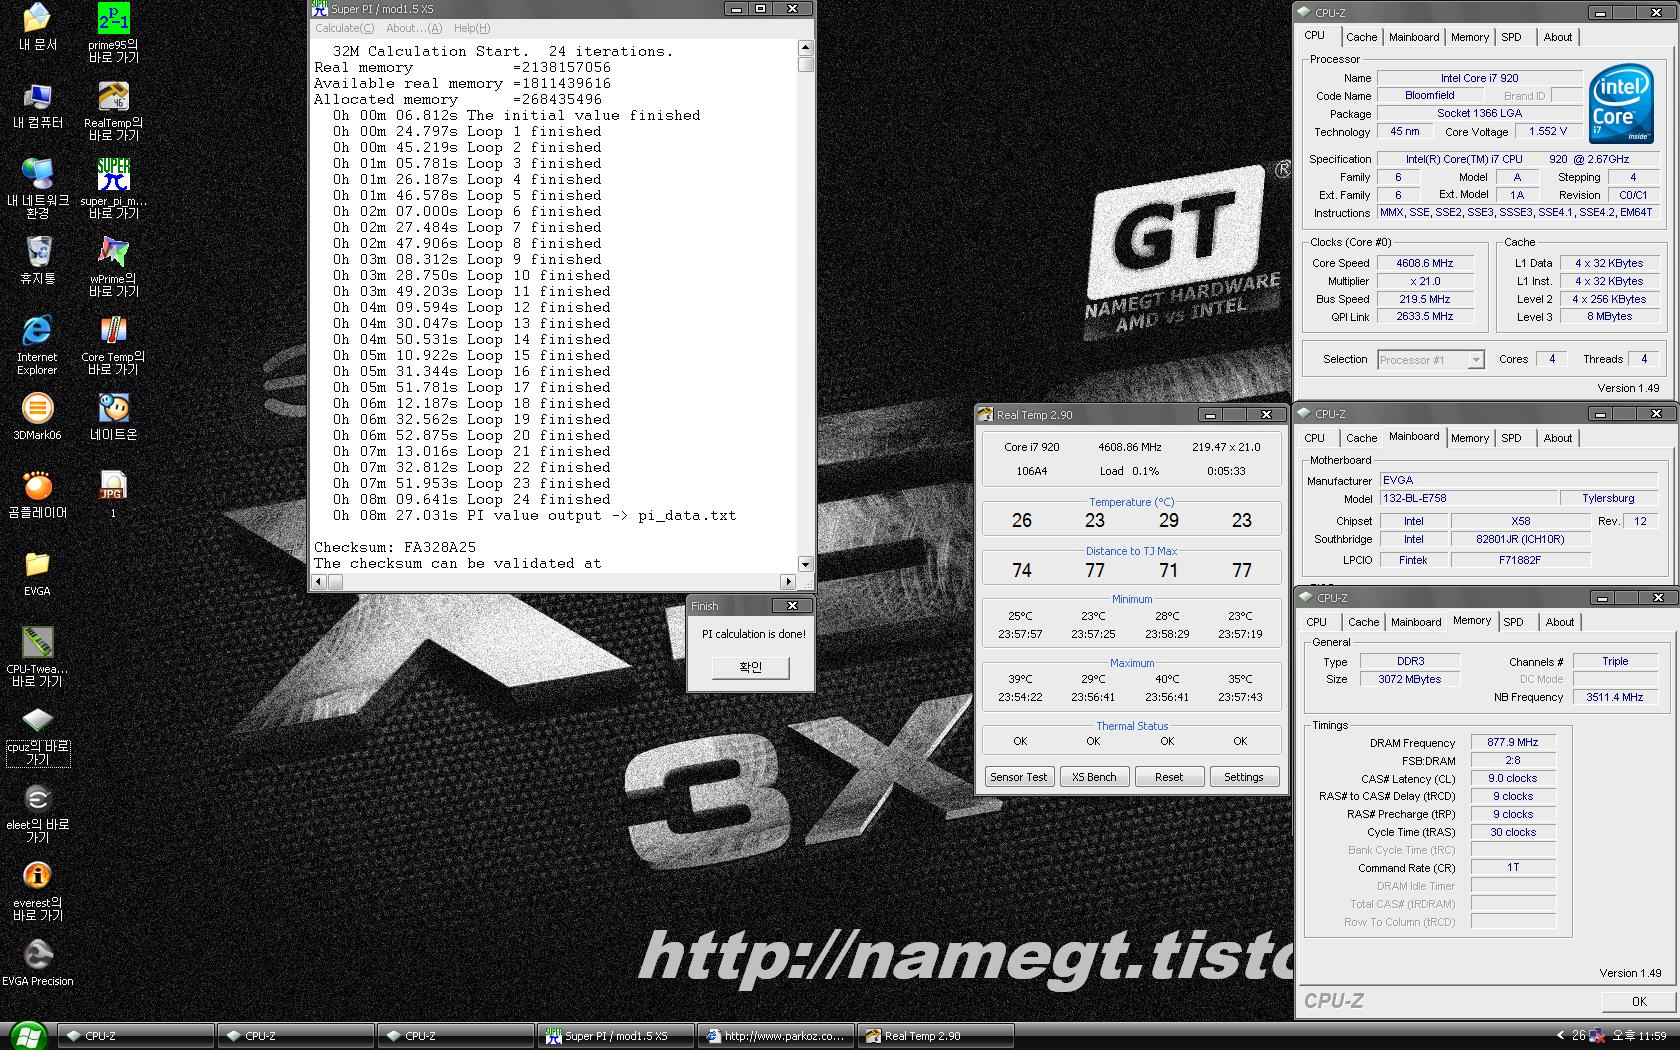Open My Computer desktop icon
This screenshot has width=1680, height=1050.
37,105
